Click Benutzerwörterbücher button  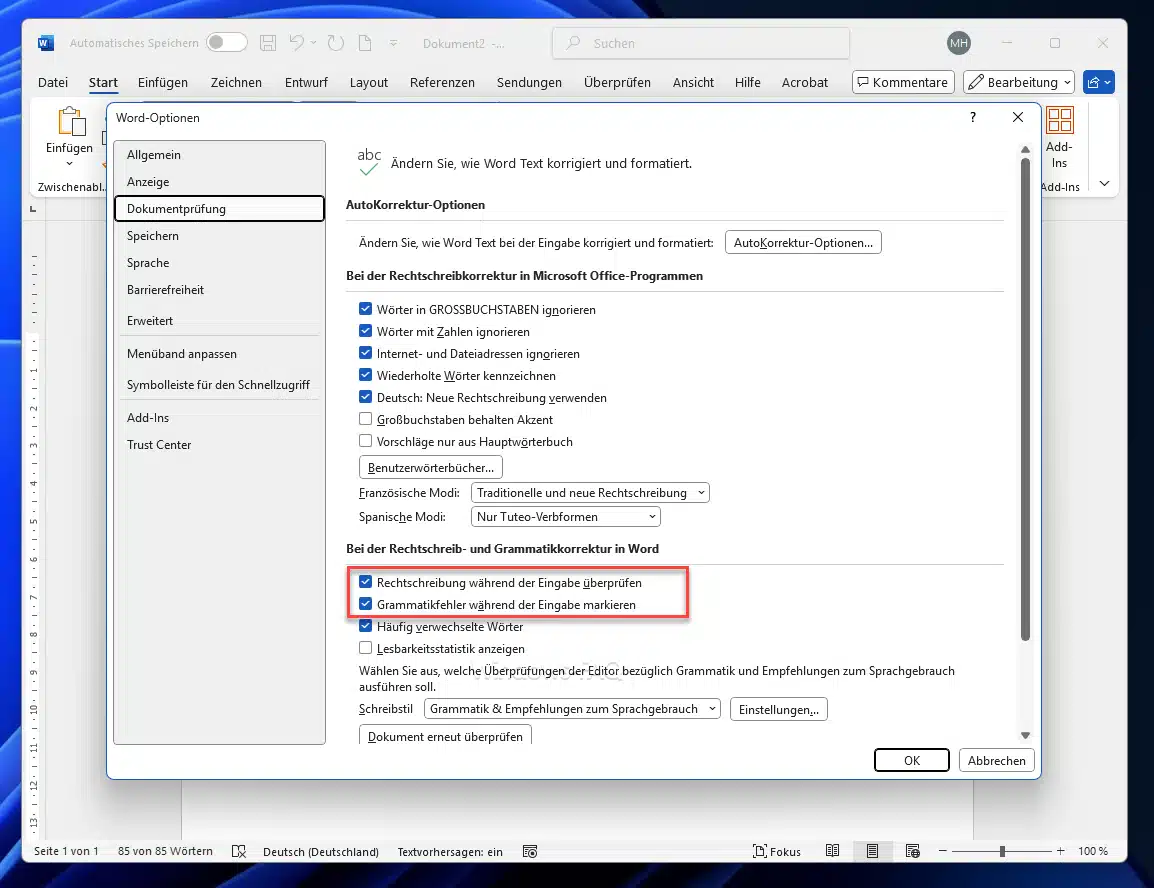pos(431,467)
